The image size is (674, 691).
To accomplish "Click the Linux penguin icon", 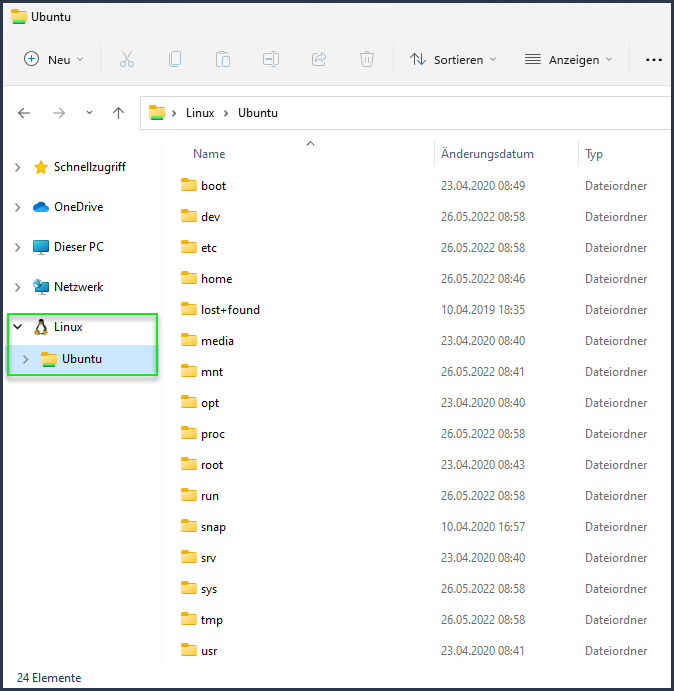I will click(x=41, y=327).
